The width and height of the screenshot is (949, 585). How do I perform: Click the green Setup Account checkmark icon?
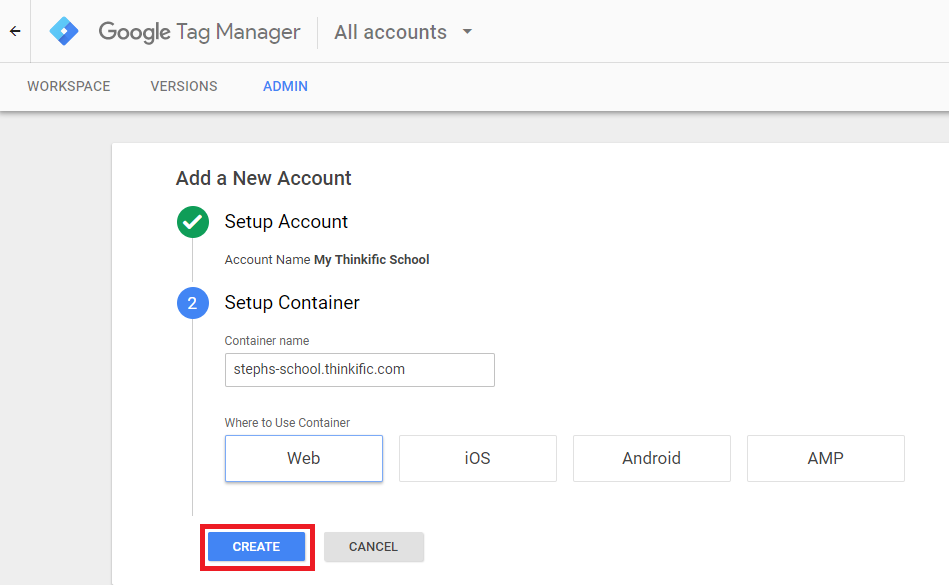point(193,222)
